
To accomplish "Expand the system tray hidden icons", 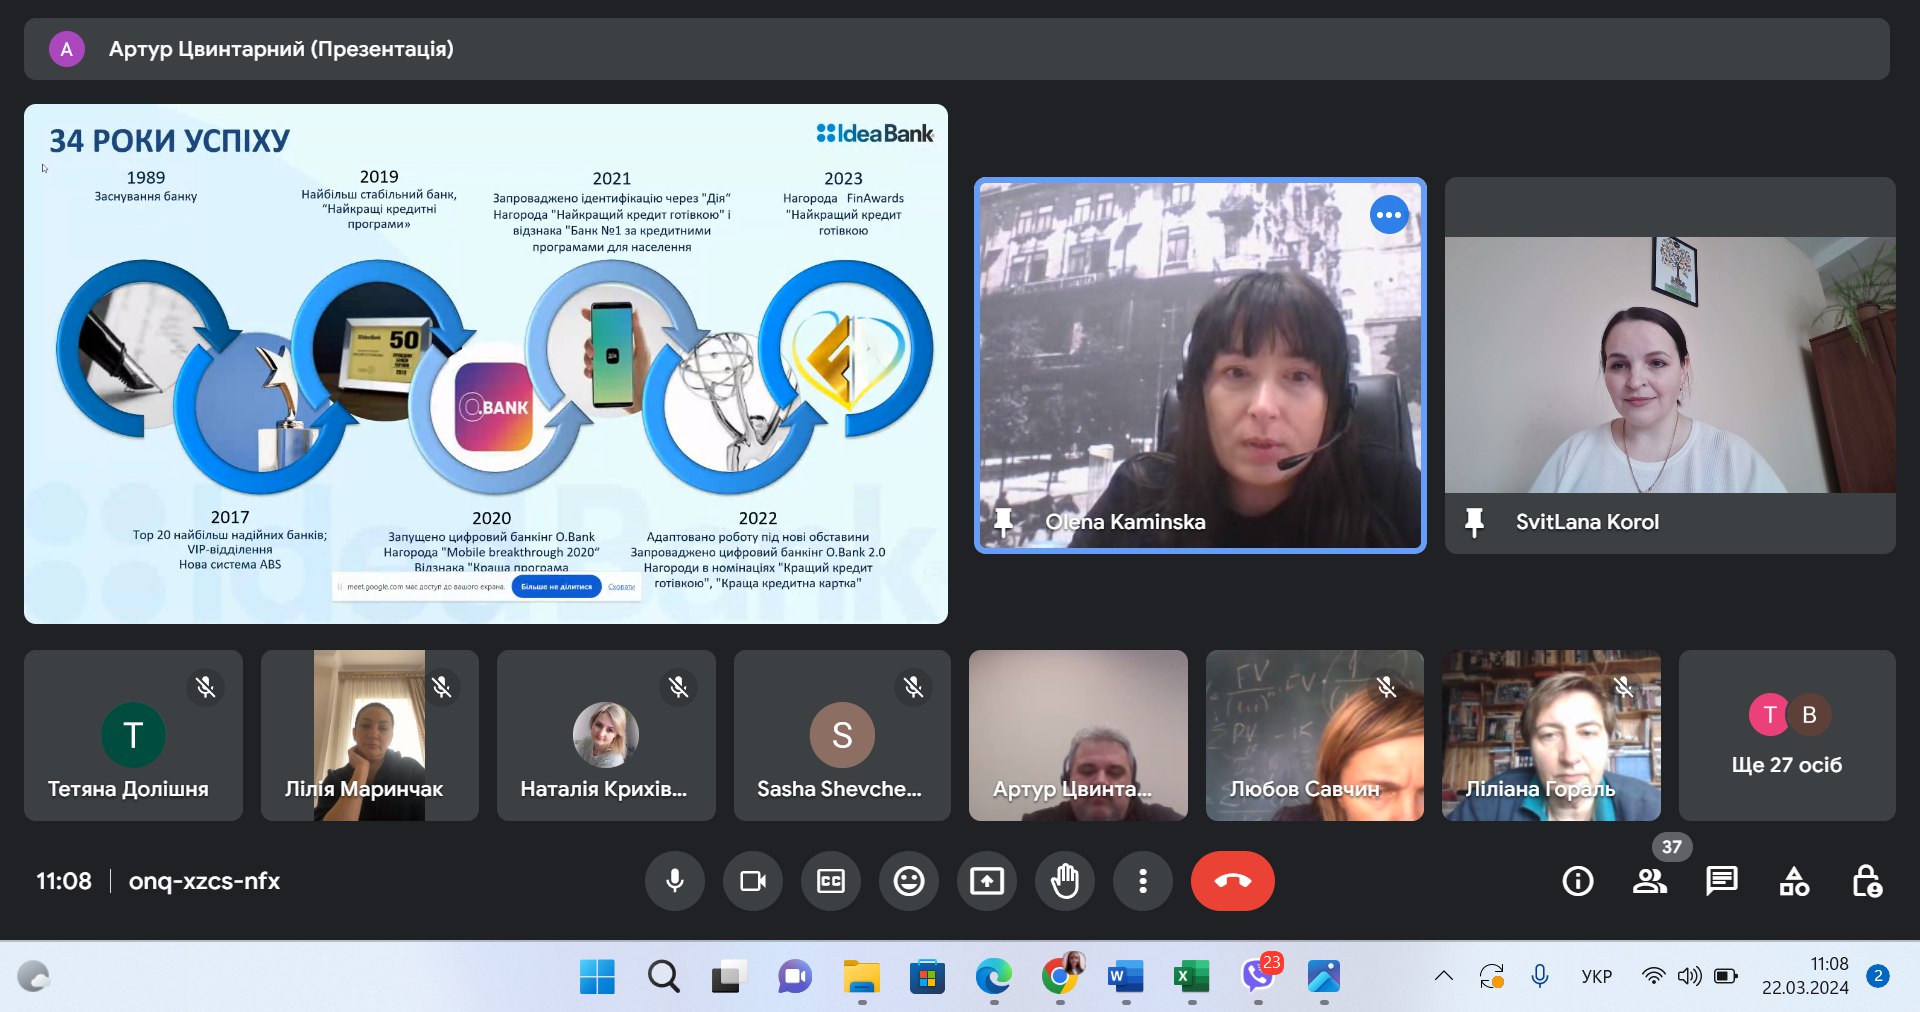I will click(1444, 976).
